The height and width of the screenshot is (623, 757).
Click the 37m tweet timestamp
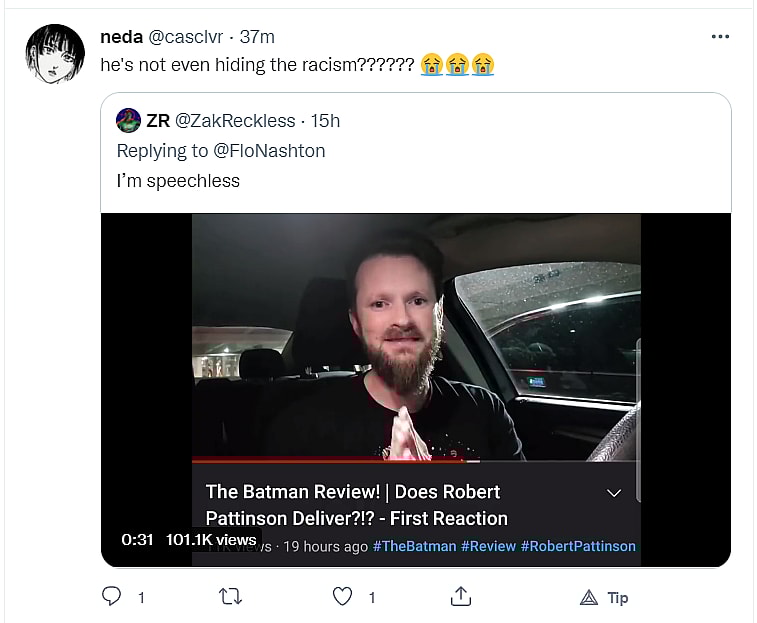click(x=257, y=37)
